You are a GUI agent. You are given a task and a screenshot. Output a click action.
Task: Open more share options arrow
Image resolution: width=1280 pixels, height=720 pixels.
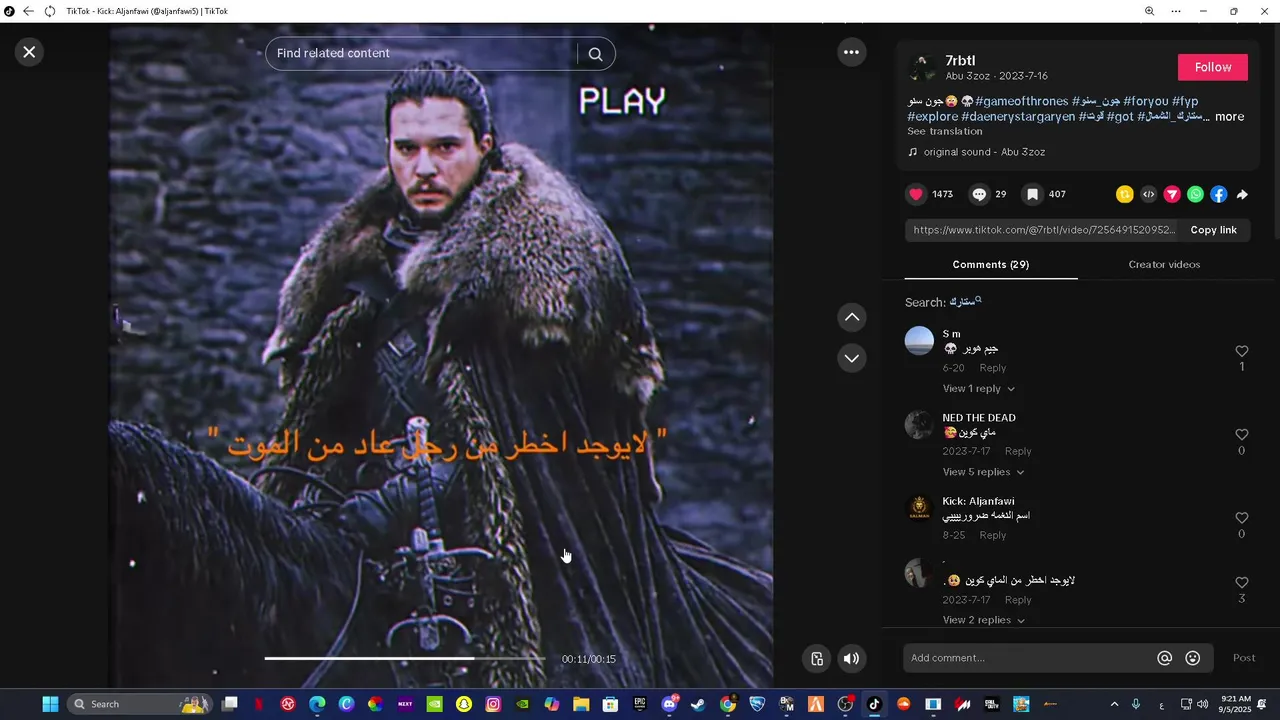tap(1242, 195)
